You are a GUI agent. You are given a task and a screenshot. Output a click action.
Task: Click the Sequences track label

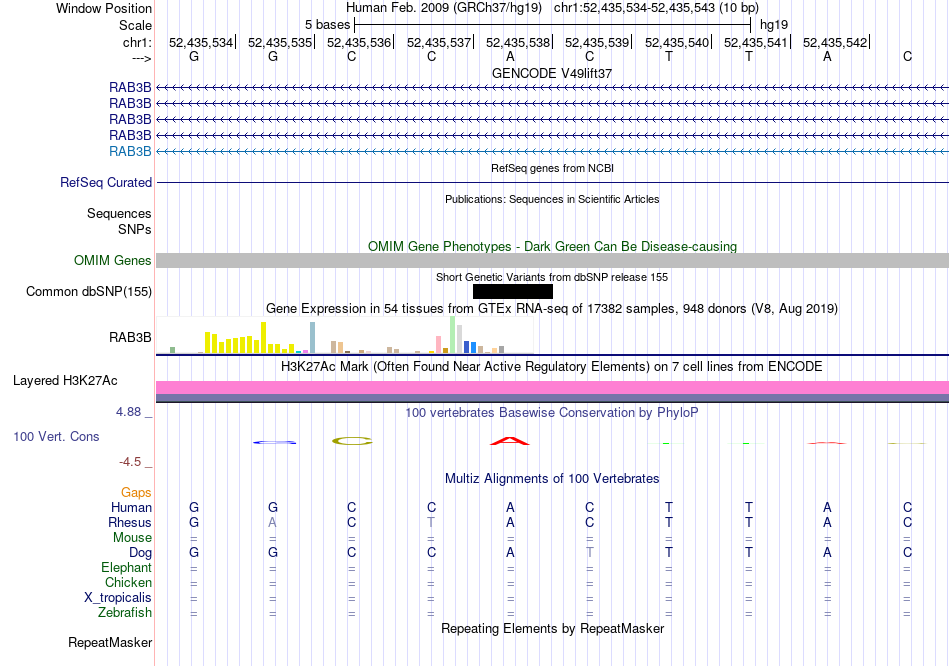[119, 213]
